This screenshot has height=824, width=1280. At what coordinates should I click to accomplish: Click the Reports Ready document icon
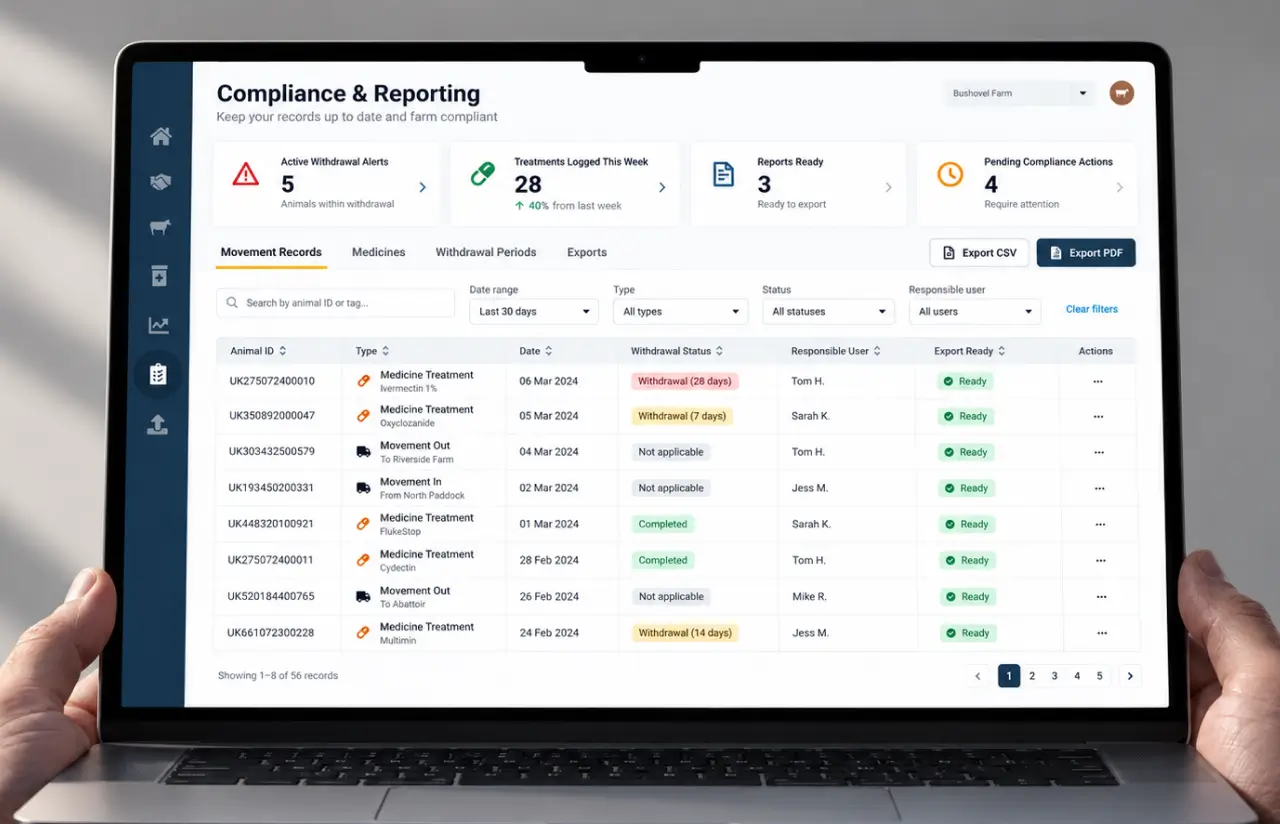pyautogui.click(x=723, y=175)
